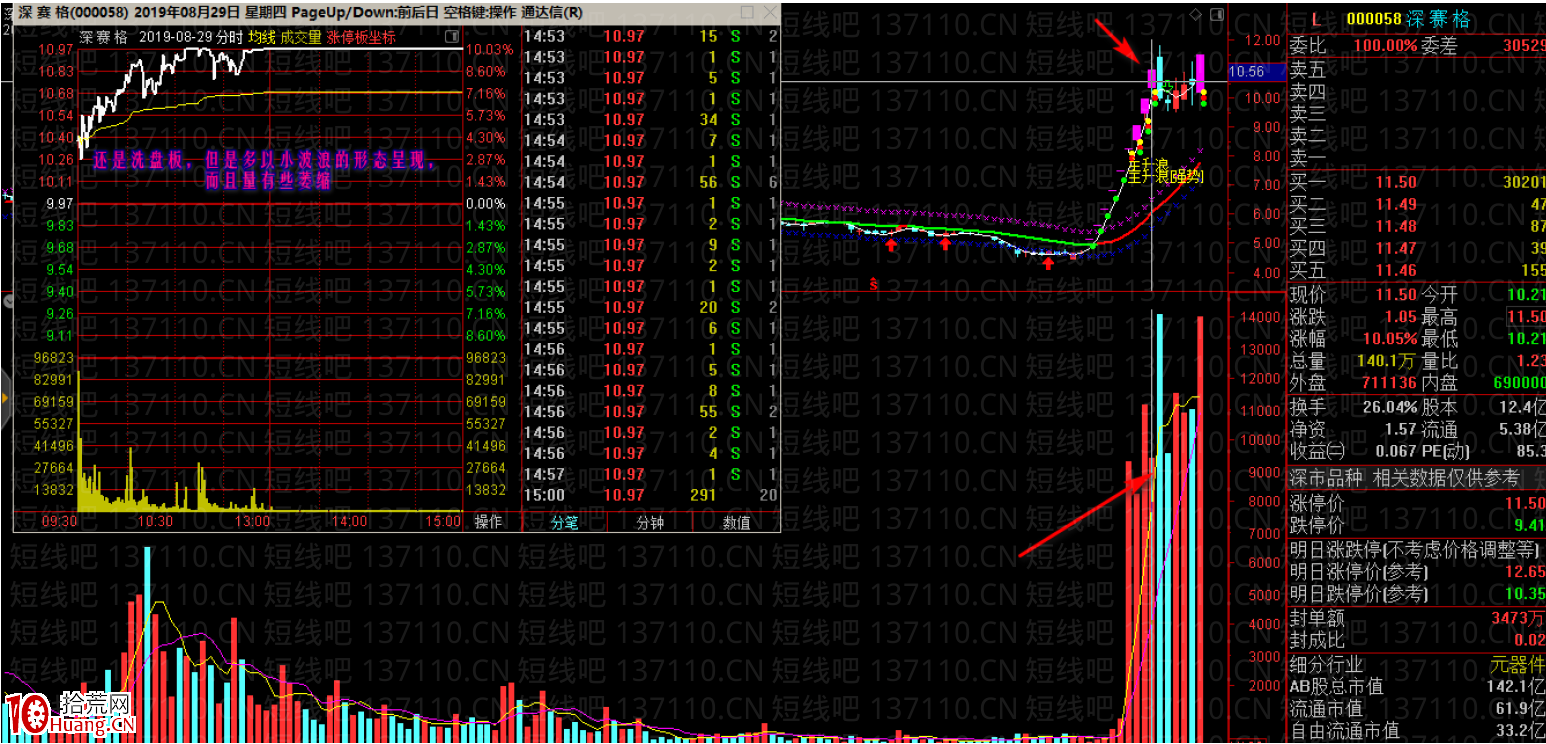Click the 净资 value 1.57
Screen dimensions: 1546x744
1400,430
